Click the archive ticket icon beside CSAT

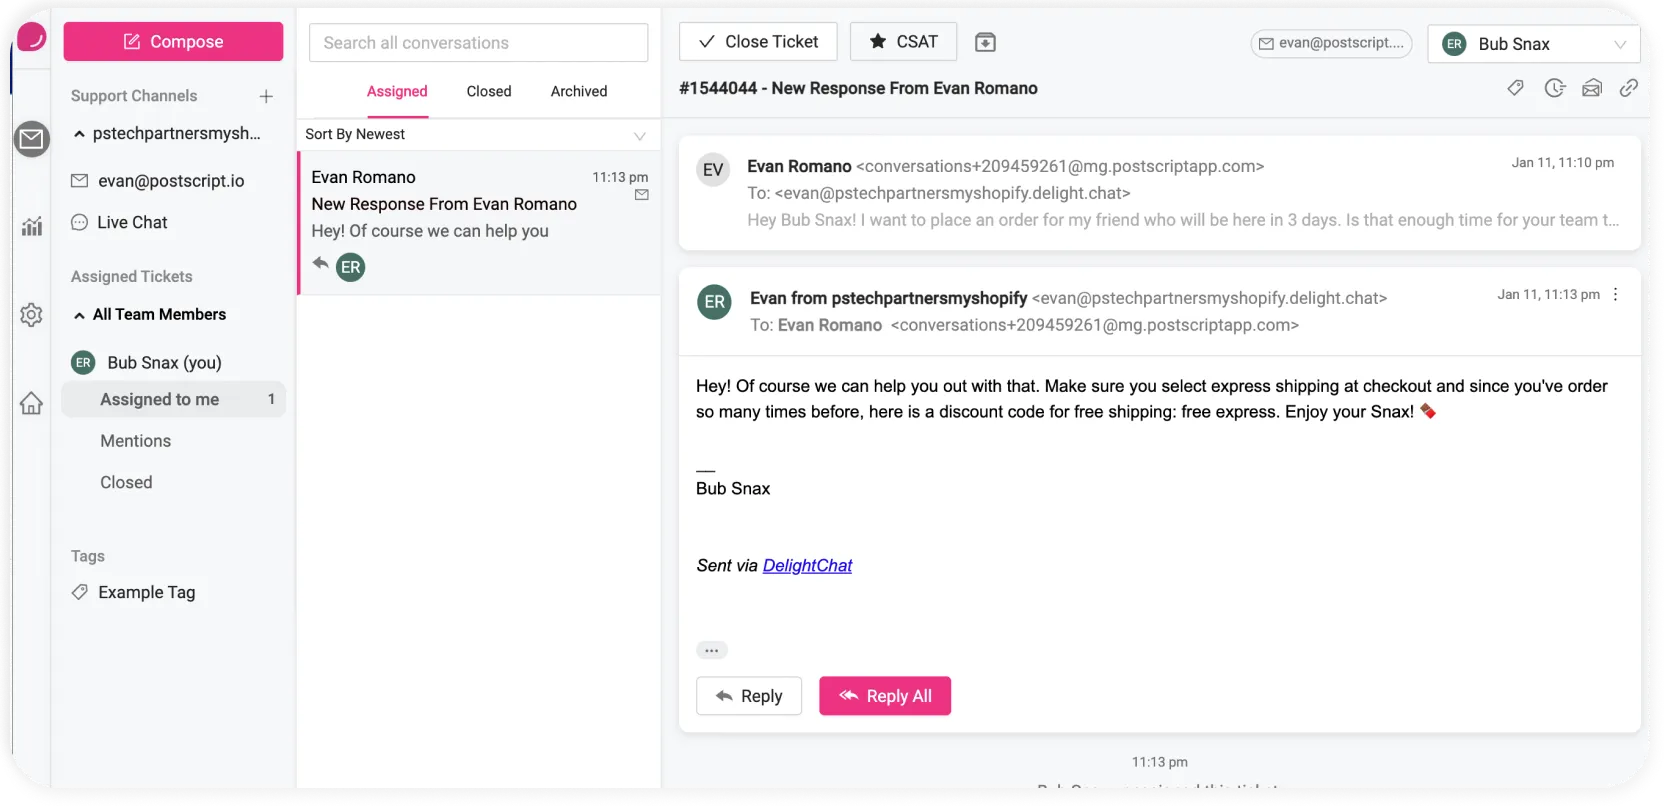[x=985, y=42]
